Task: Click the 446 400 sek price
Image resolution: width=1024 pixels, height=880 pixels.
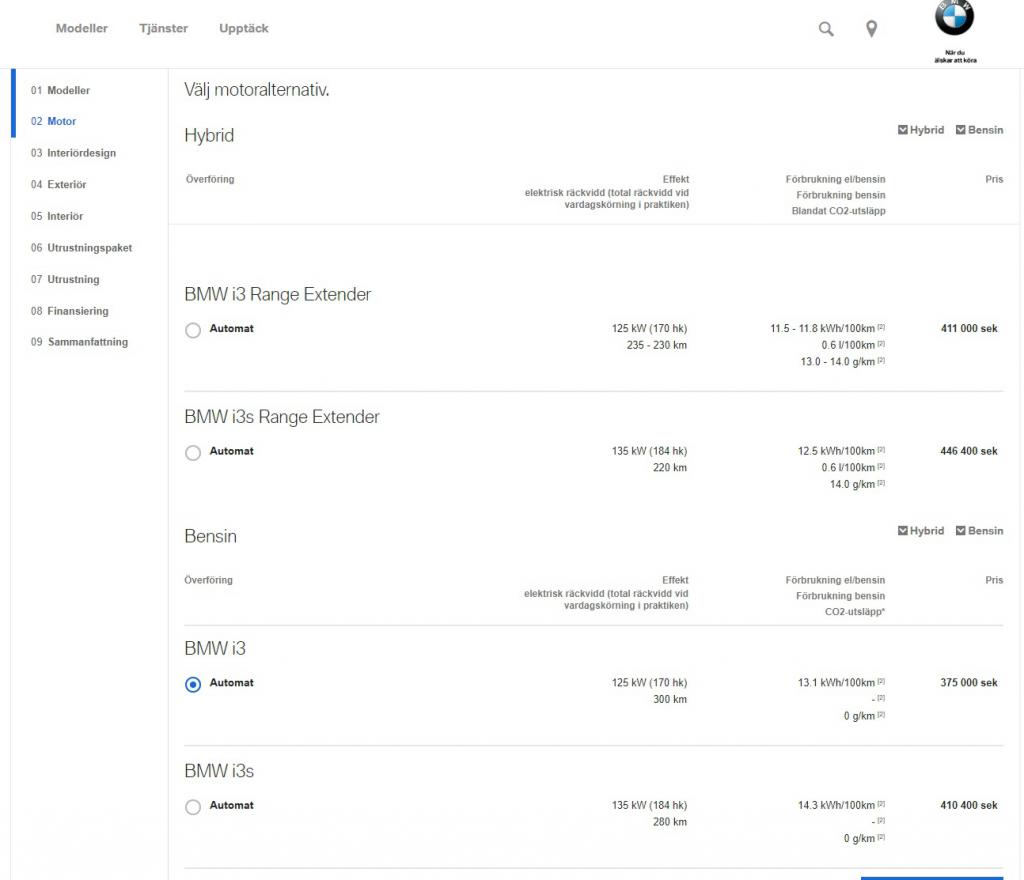Action: 969,451
